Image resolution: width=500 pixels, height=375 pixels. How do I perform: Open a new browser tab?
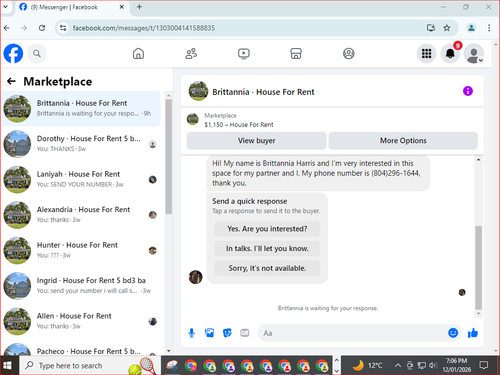(139, 7)
